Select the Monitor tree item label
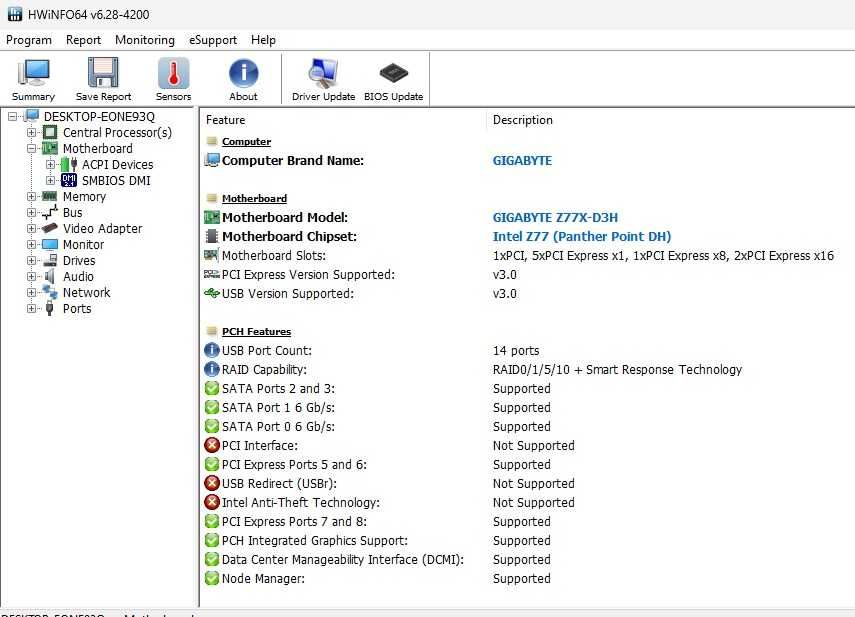This screenshot has height=617, width=855. click(x=83, y=245)
